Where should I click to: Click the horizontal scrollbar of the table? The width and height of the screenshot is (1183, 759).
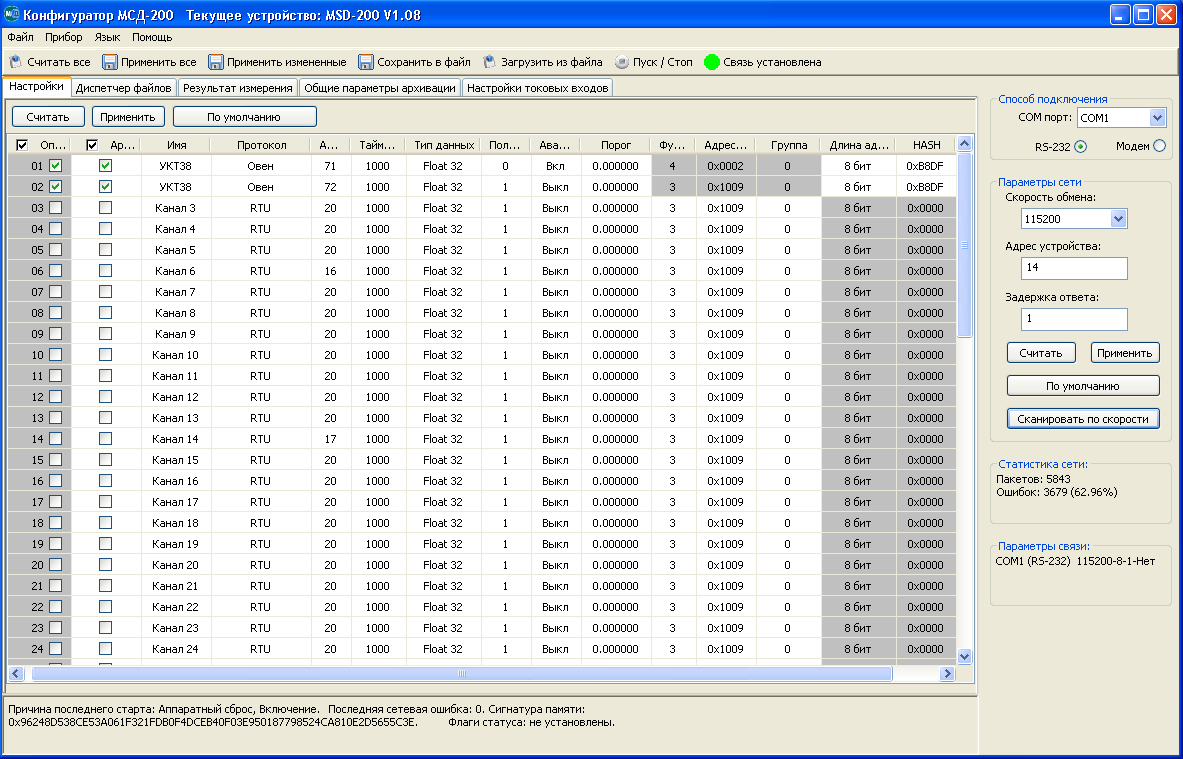point(460,674)
